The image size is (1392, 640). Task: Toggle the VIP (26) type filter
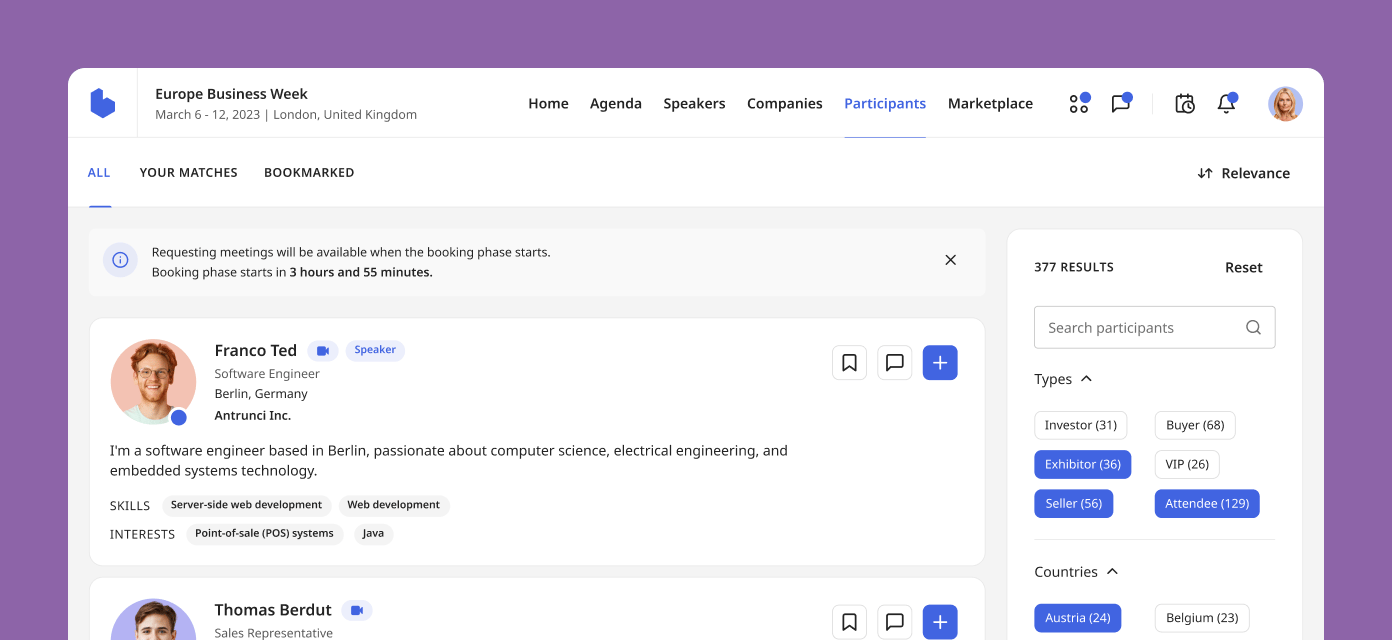(1187, 464)
